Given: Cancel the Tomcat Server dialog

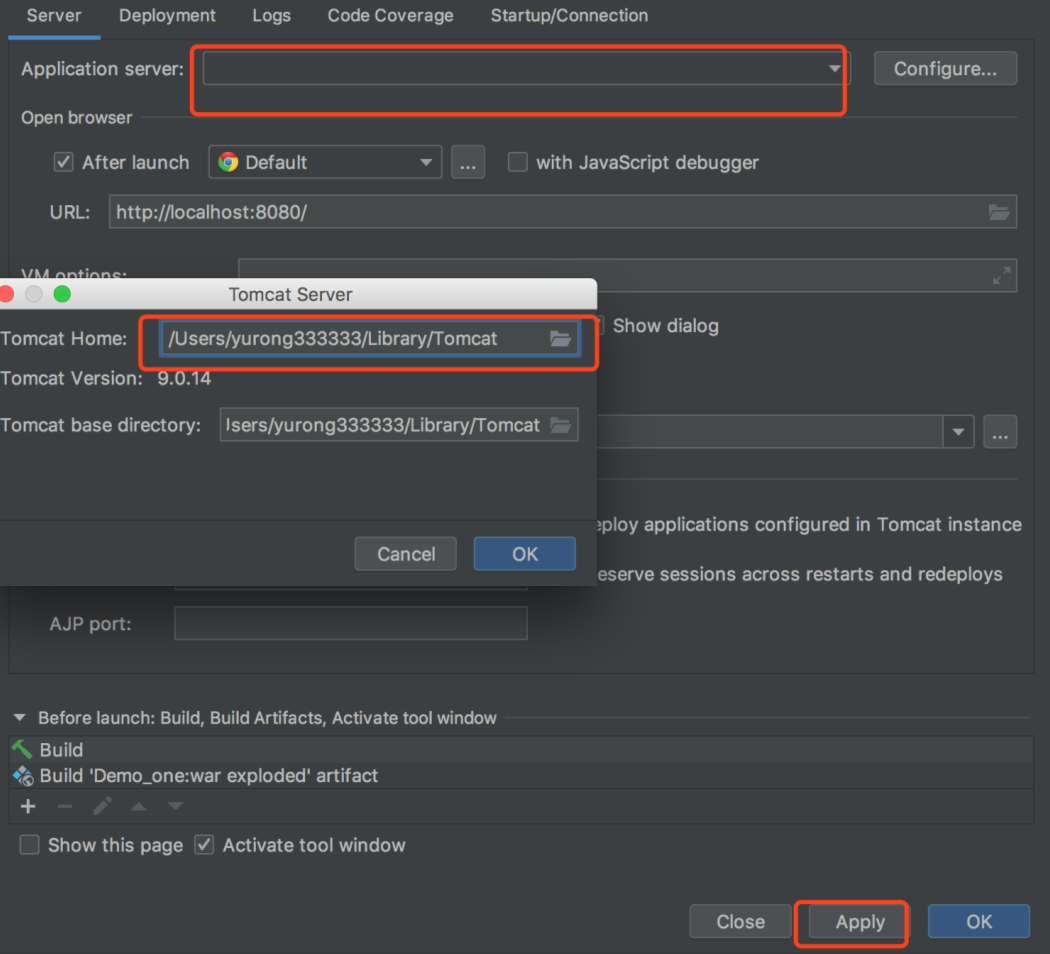Looking at the screenshot, I should (405, 554).
